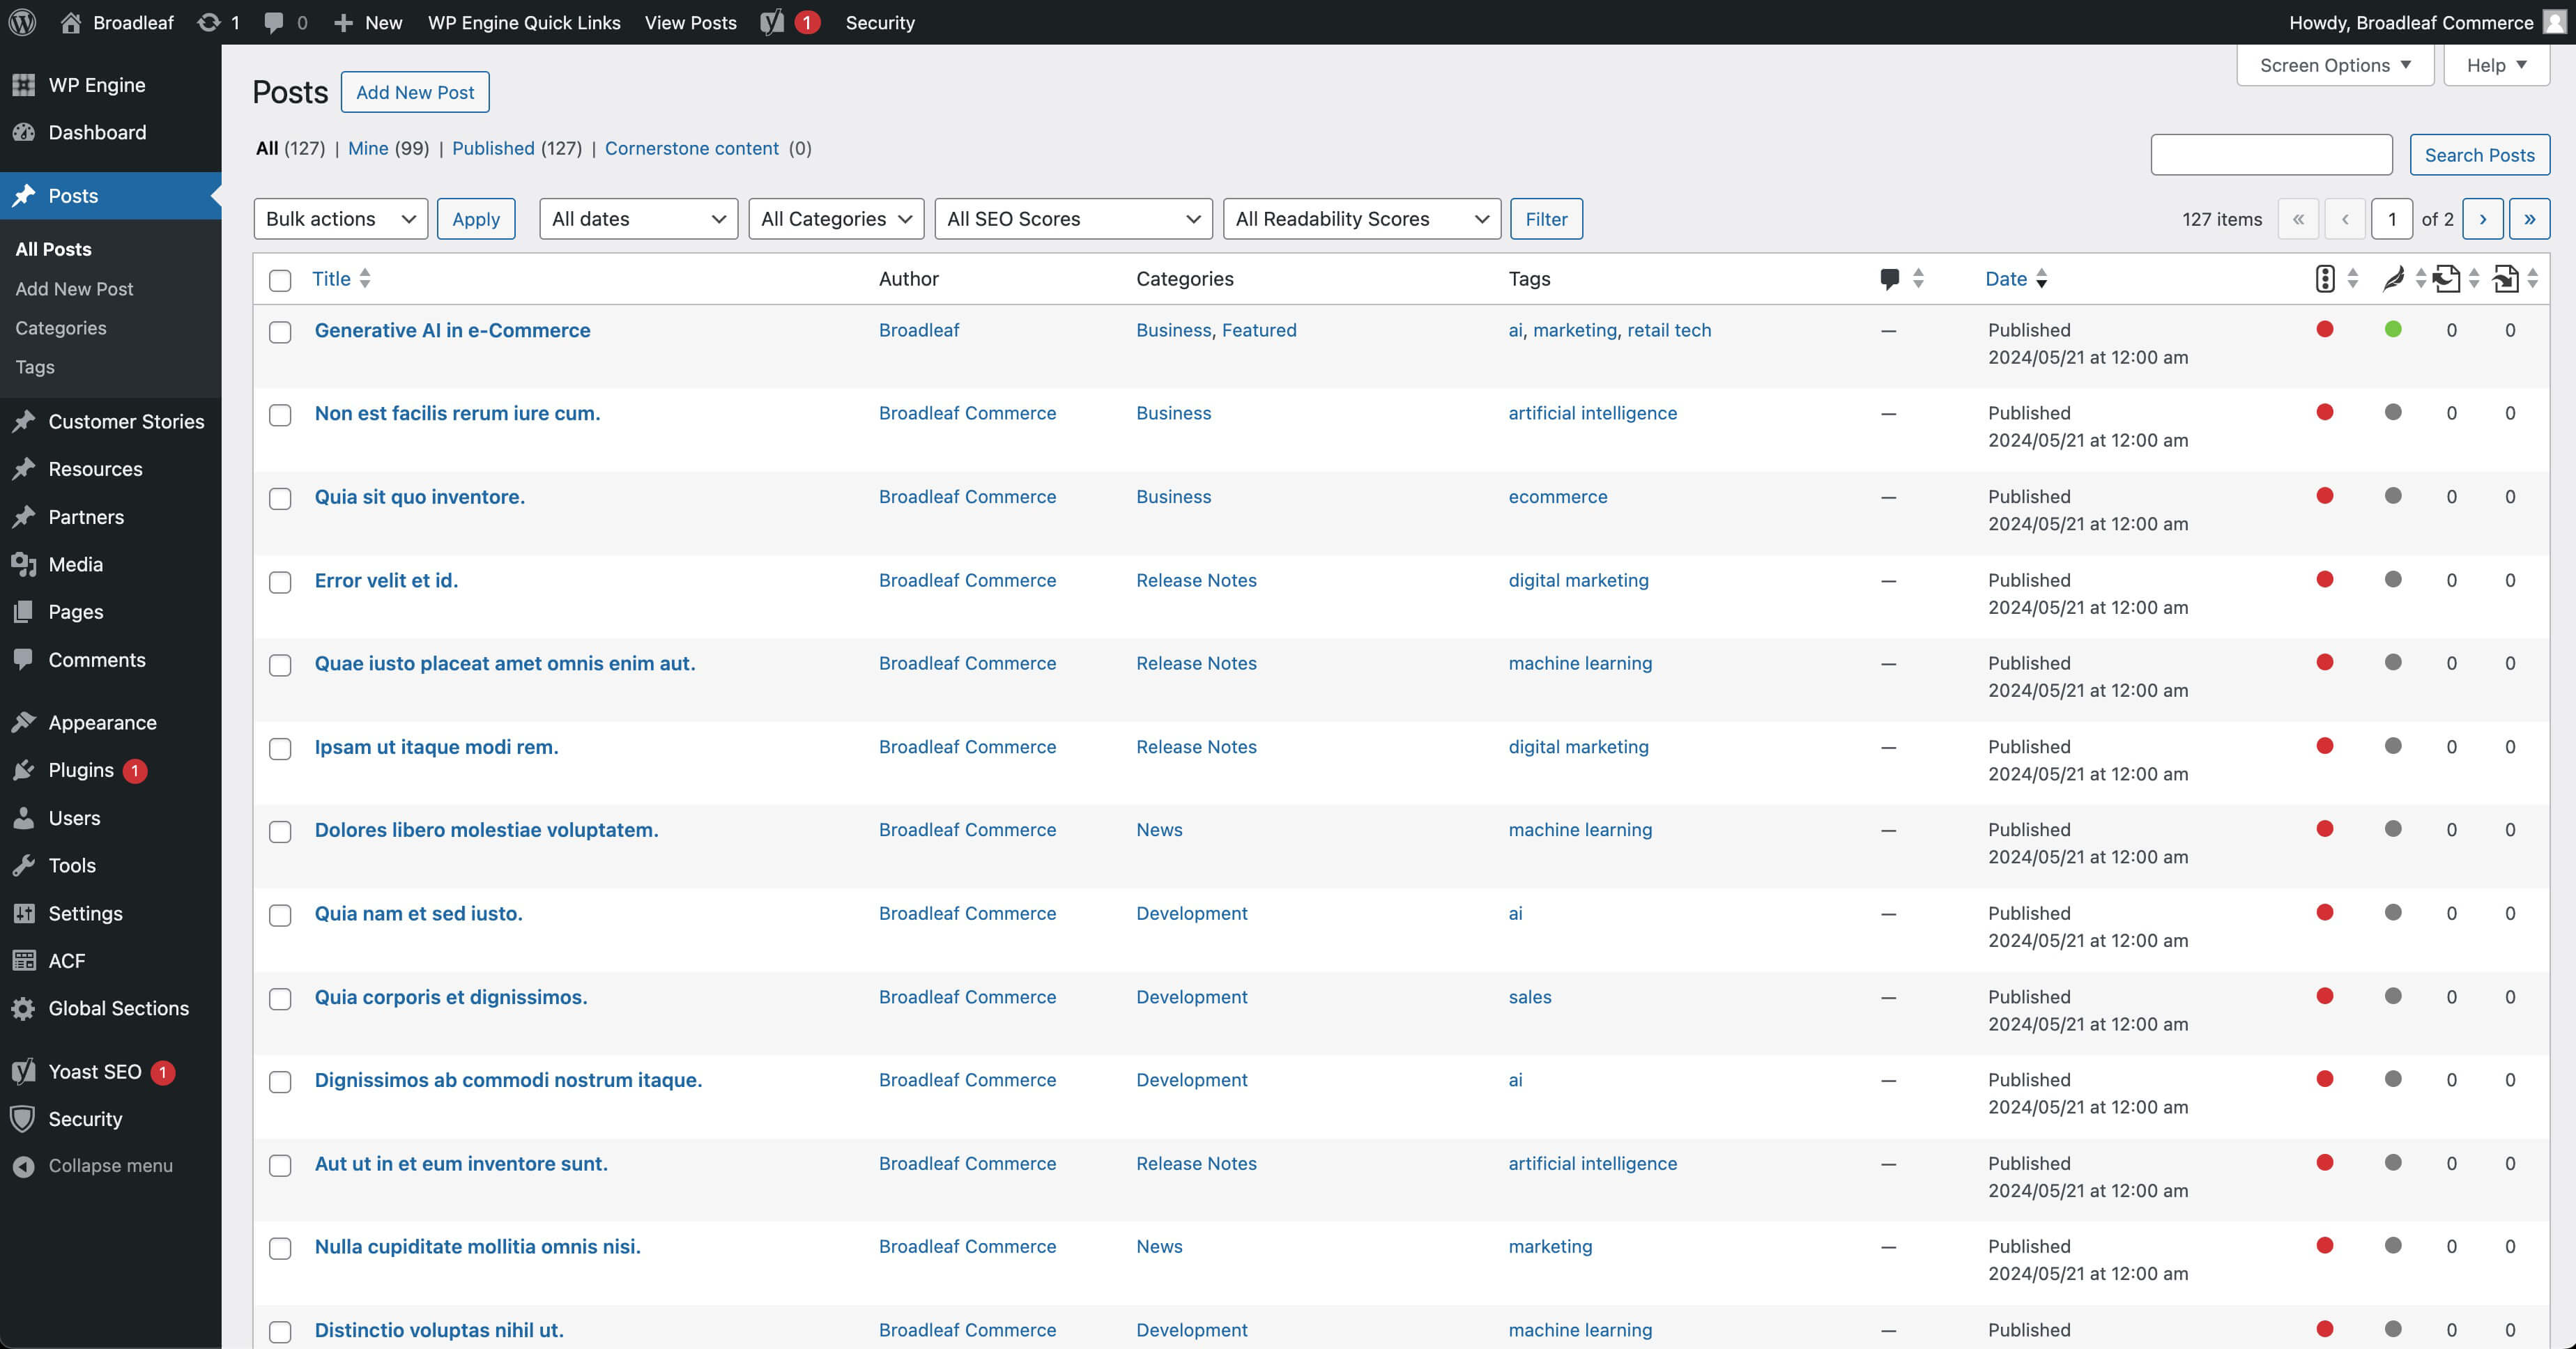Click gray readability dot for Non est facilis post
Viewport: 2576px width, 1349px height.
pos(2393,412)
